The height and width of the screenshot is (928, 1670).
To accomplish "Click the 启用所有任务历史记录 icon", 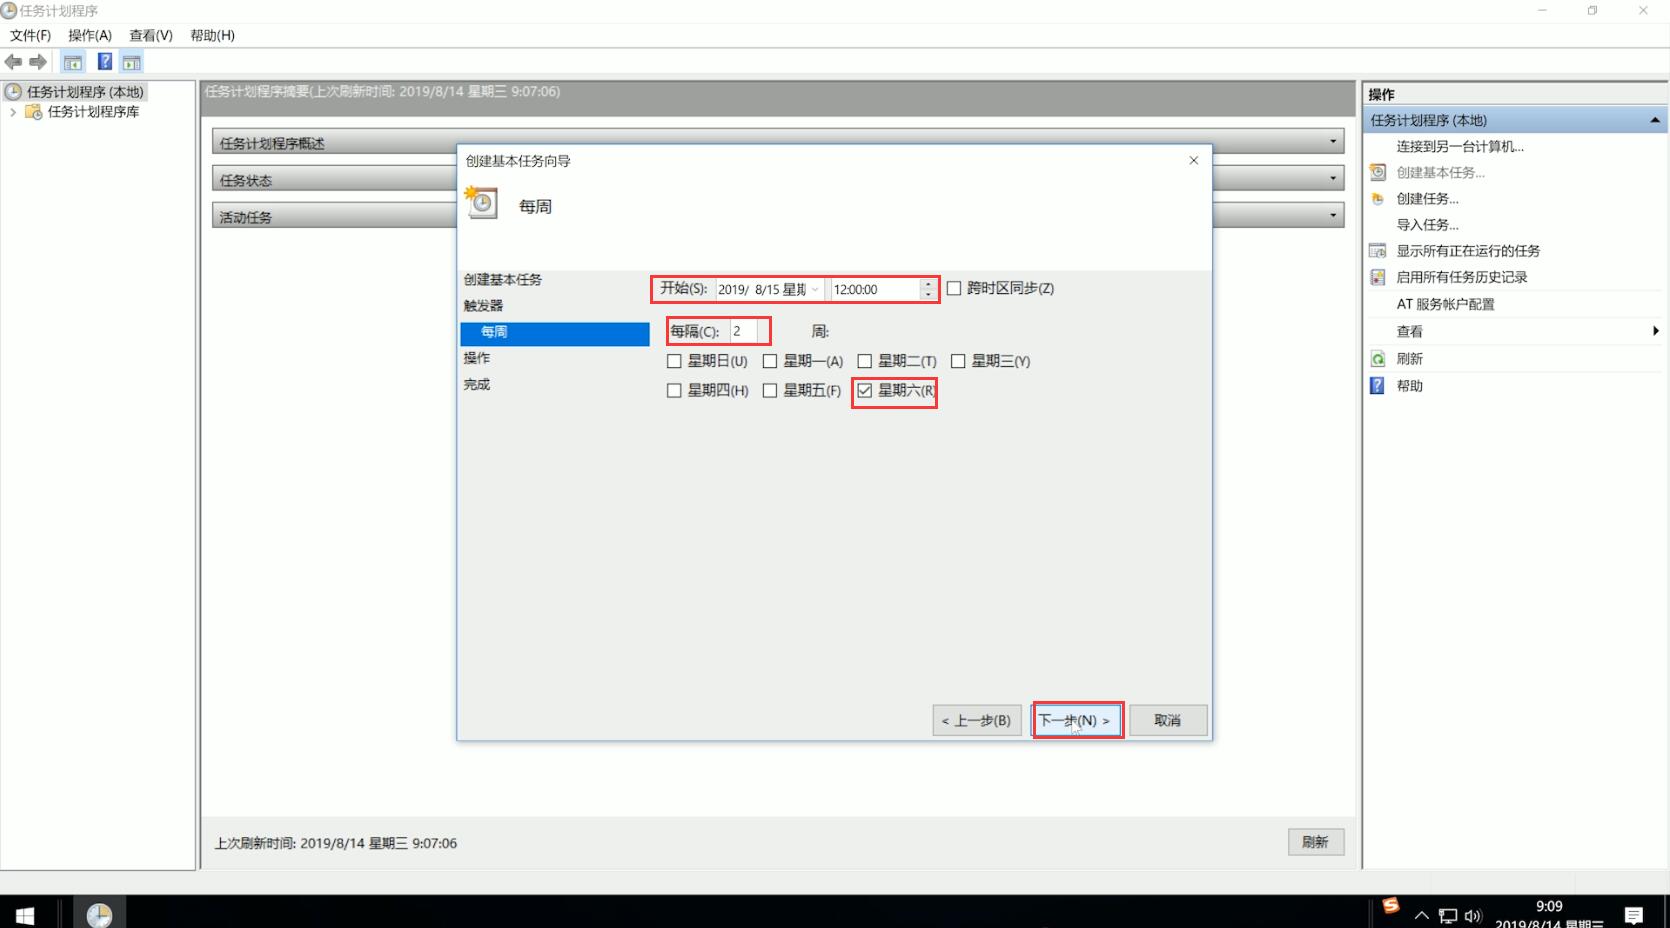I will tap(1378, 277).
